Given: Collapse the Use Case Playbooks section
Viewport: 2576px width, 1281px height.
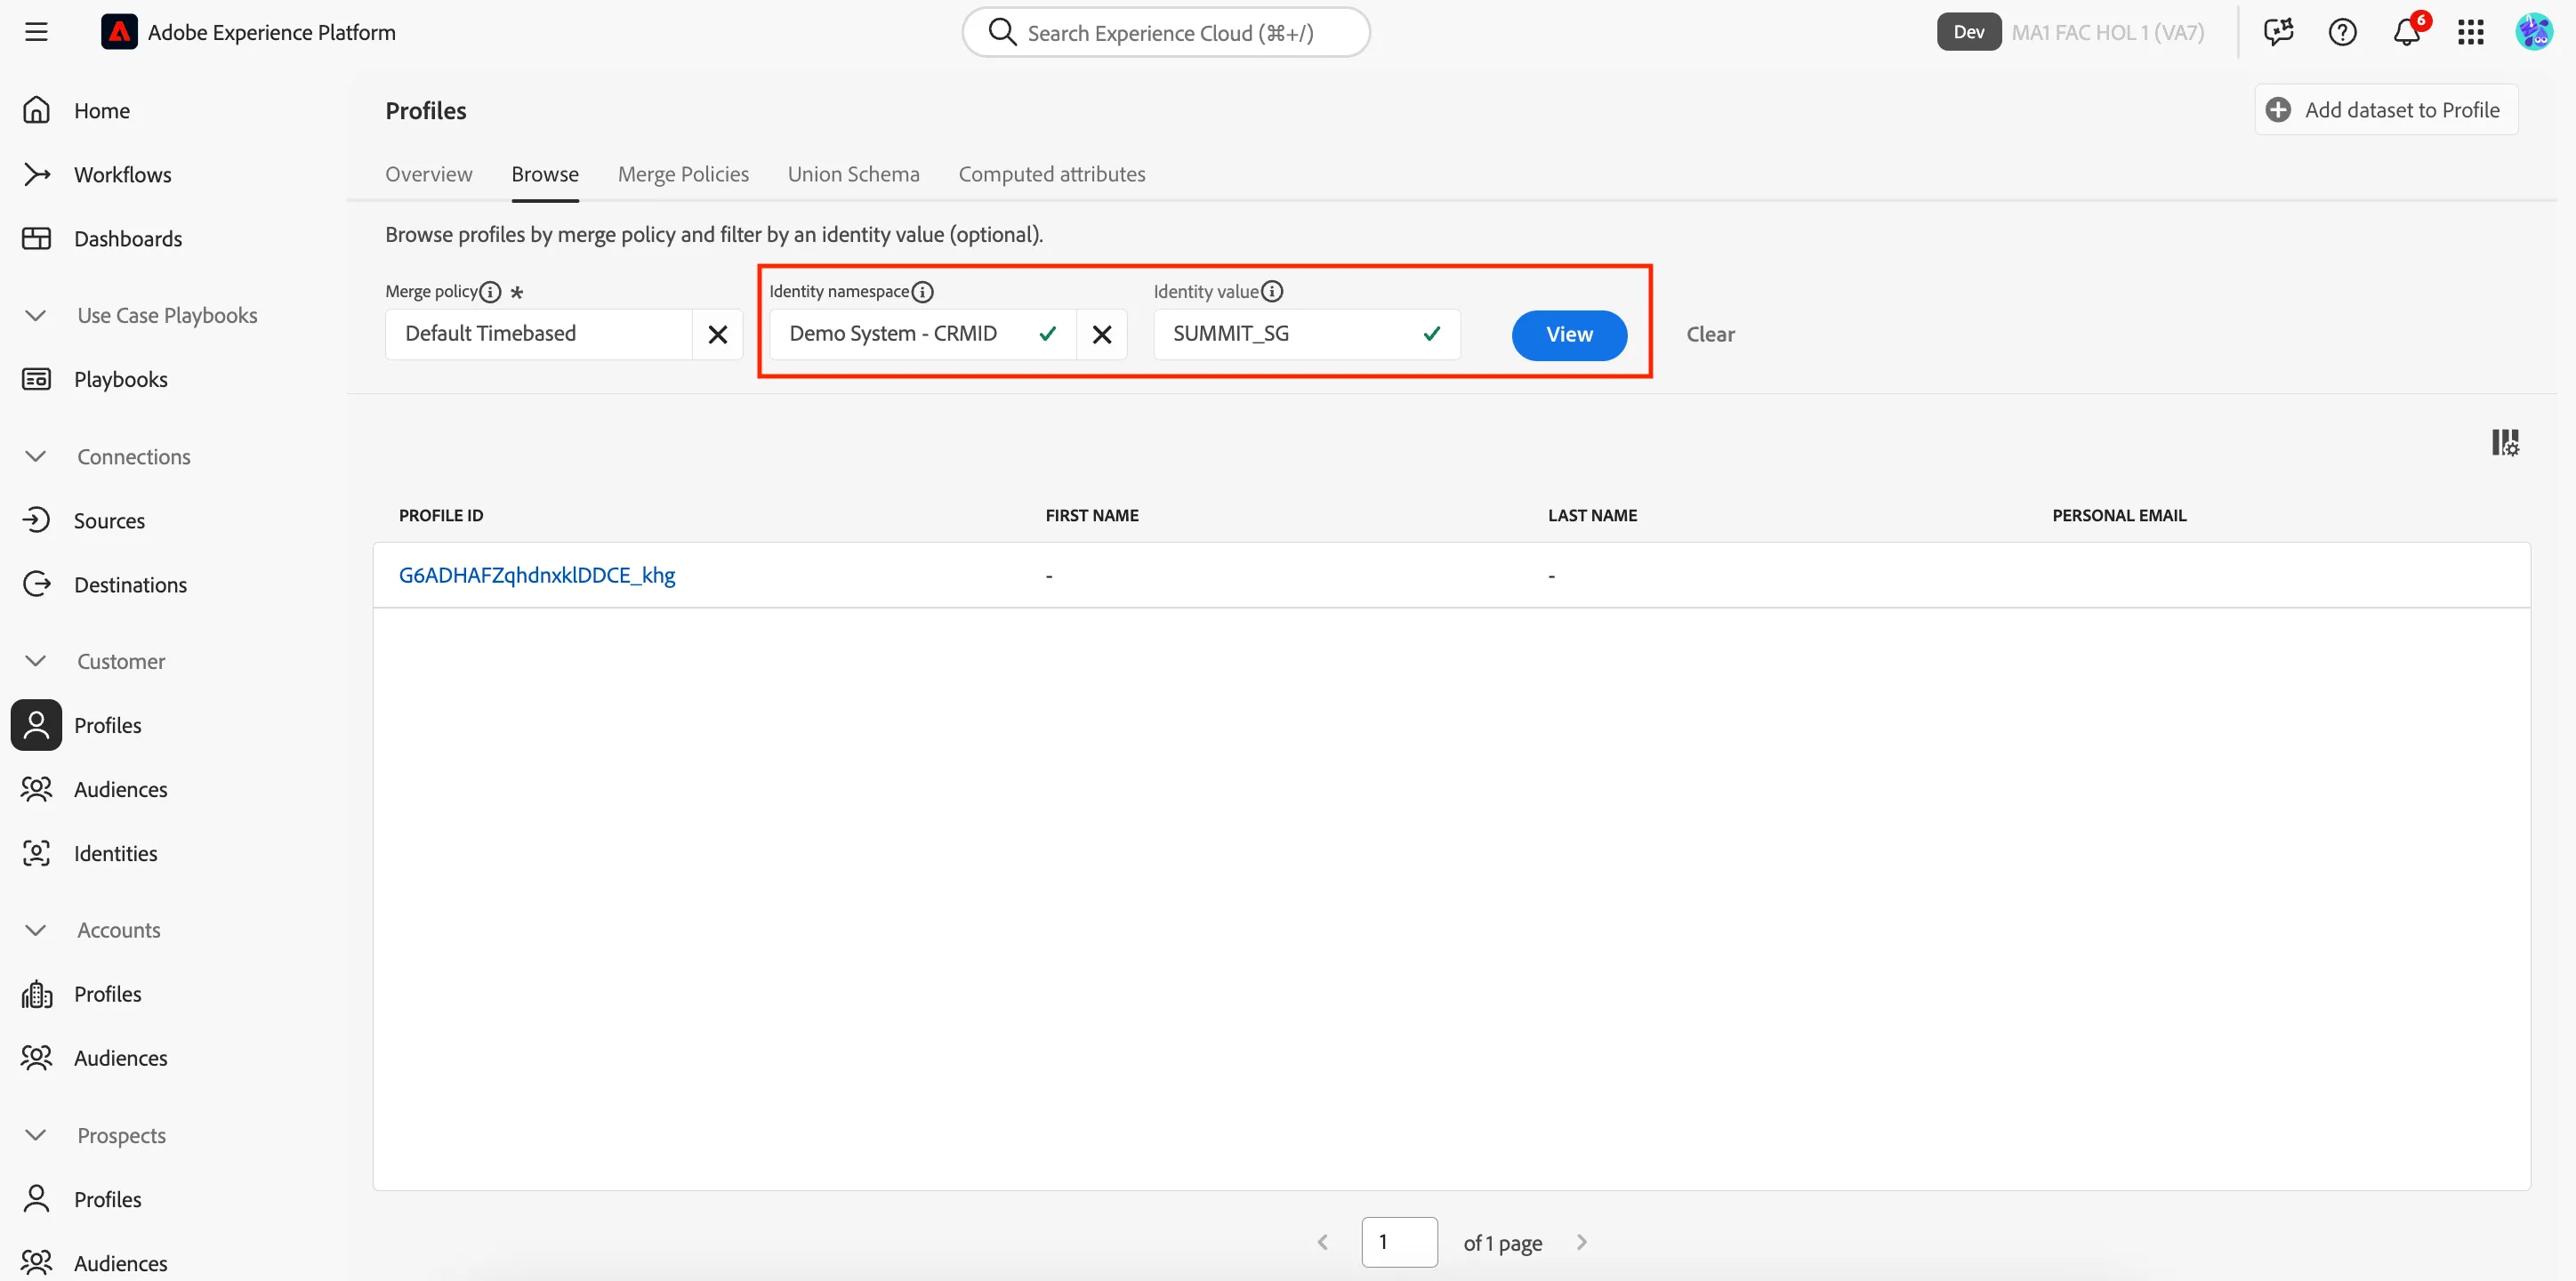Looking at the screenshot, I should pos(36,316).
